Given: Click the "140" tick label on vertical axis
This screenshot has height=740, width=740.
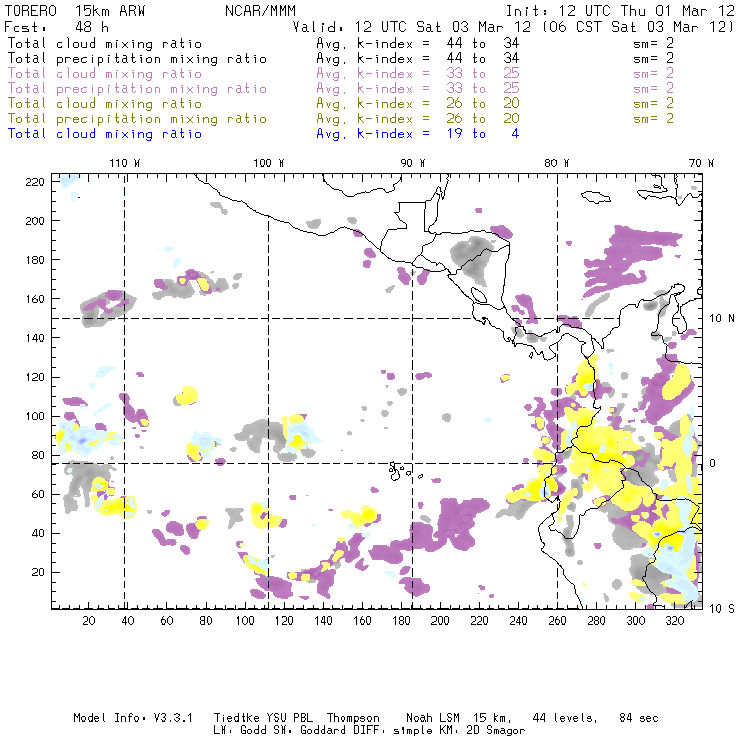Looking at the screenshot, I should pos(35,338).
